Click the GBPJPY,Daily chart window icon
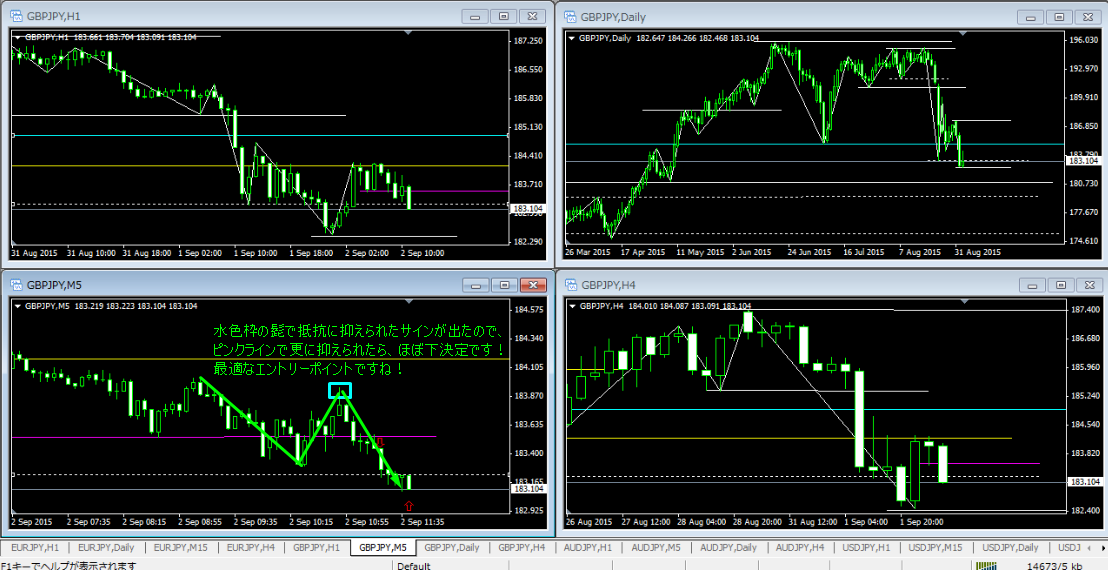This screenshot has height=570, width=1108. point(570,16)
